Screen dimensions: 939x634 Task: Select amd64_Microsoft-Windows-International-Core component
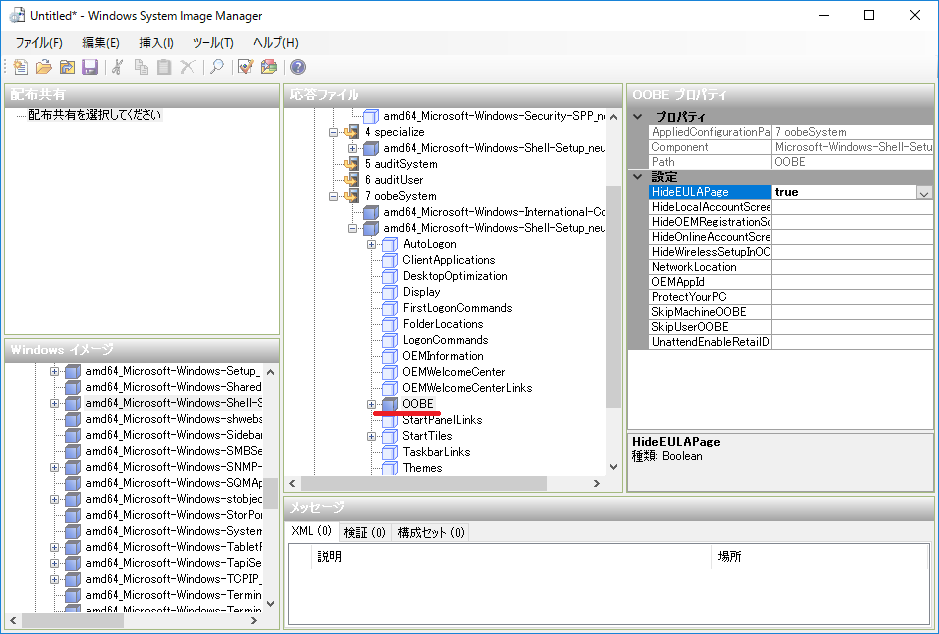coord(494,212)
